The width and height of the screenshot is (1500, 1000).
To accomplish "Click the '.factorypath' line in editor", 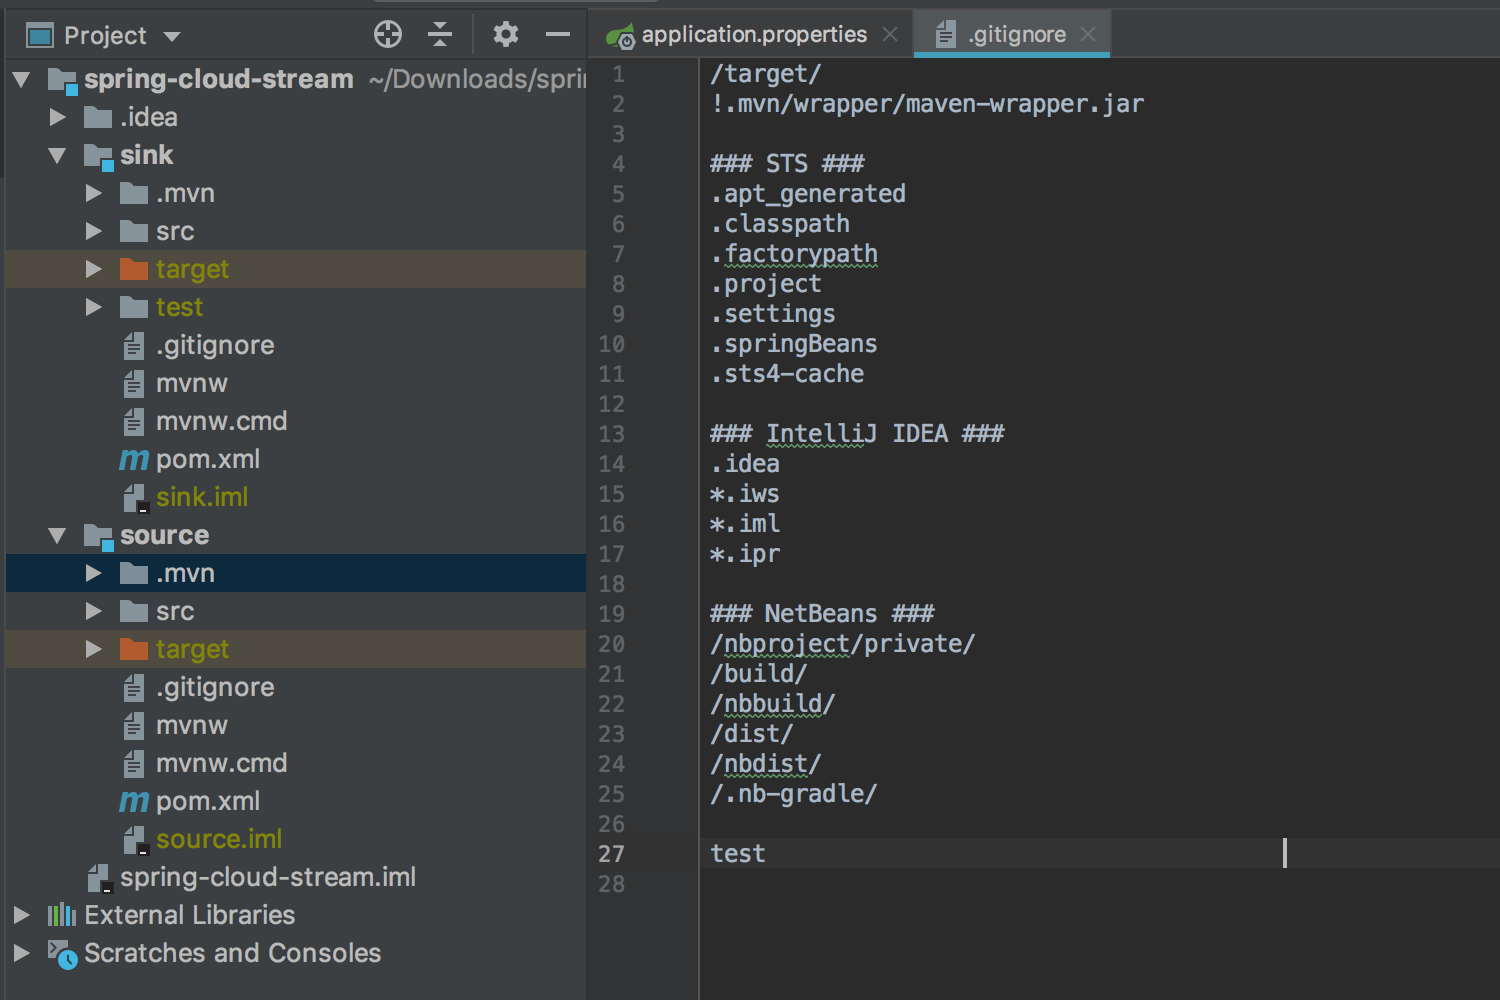I will coord(794,254).
